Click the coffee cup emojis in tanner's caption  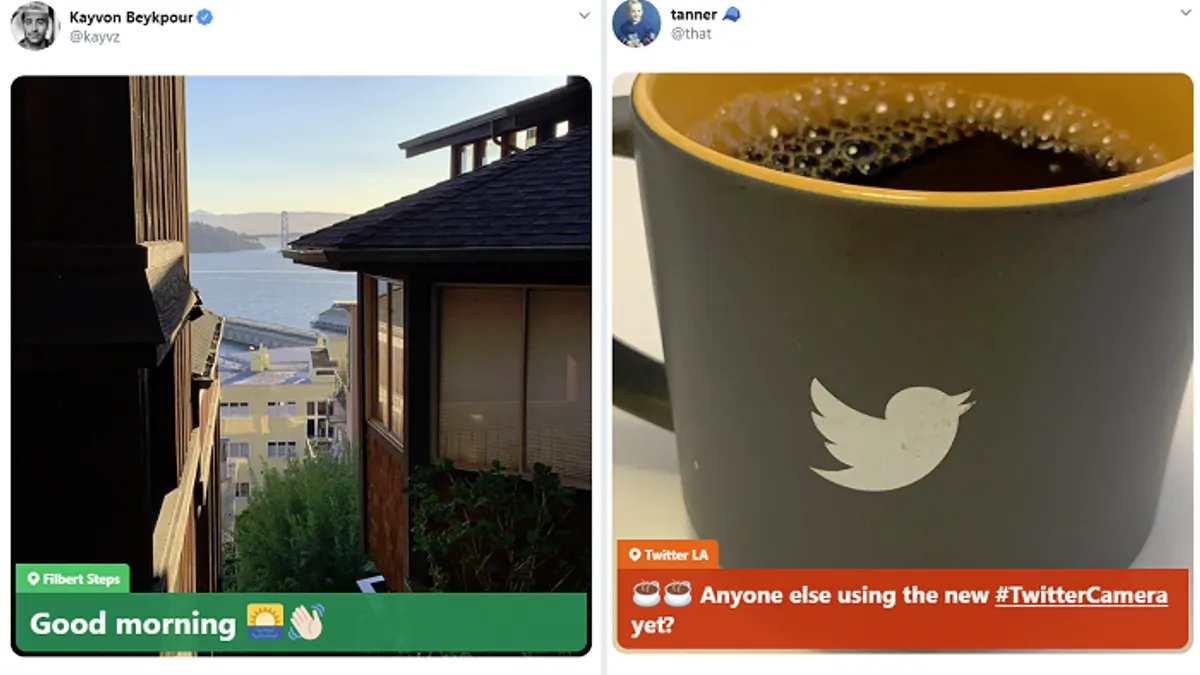tap(662, 595)
